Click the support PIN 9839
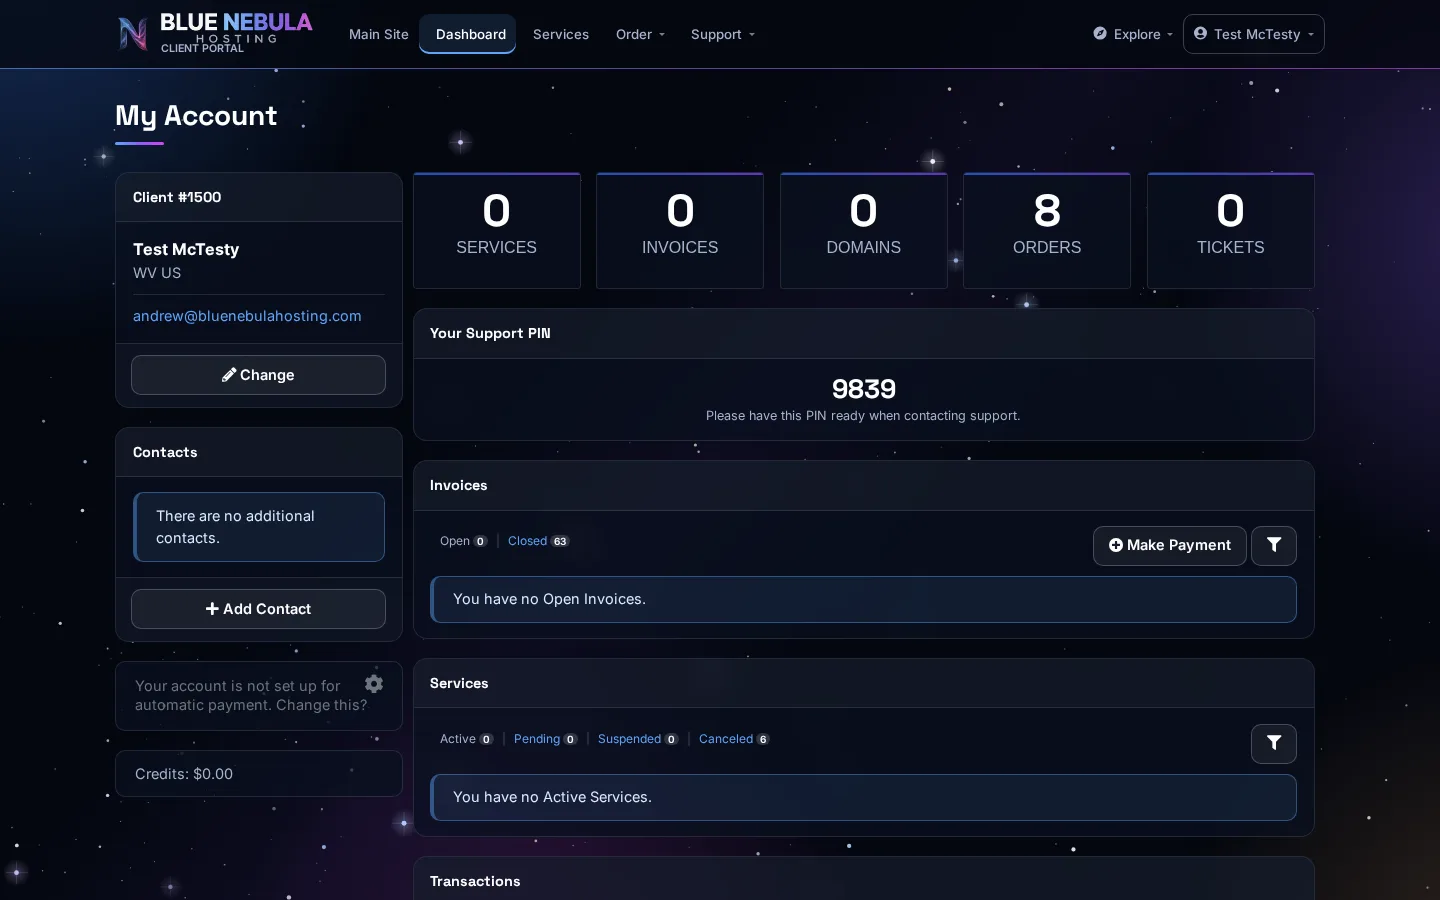 coord(864,389)
